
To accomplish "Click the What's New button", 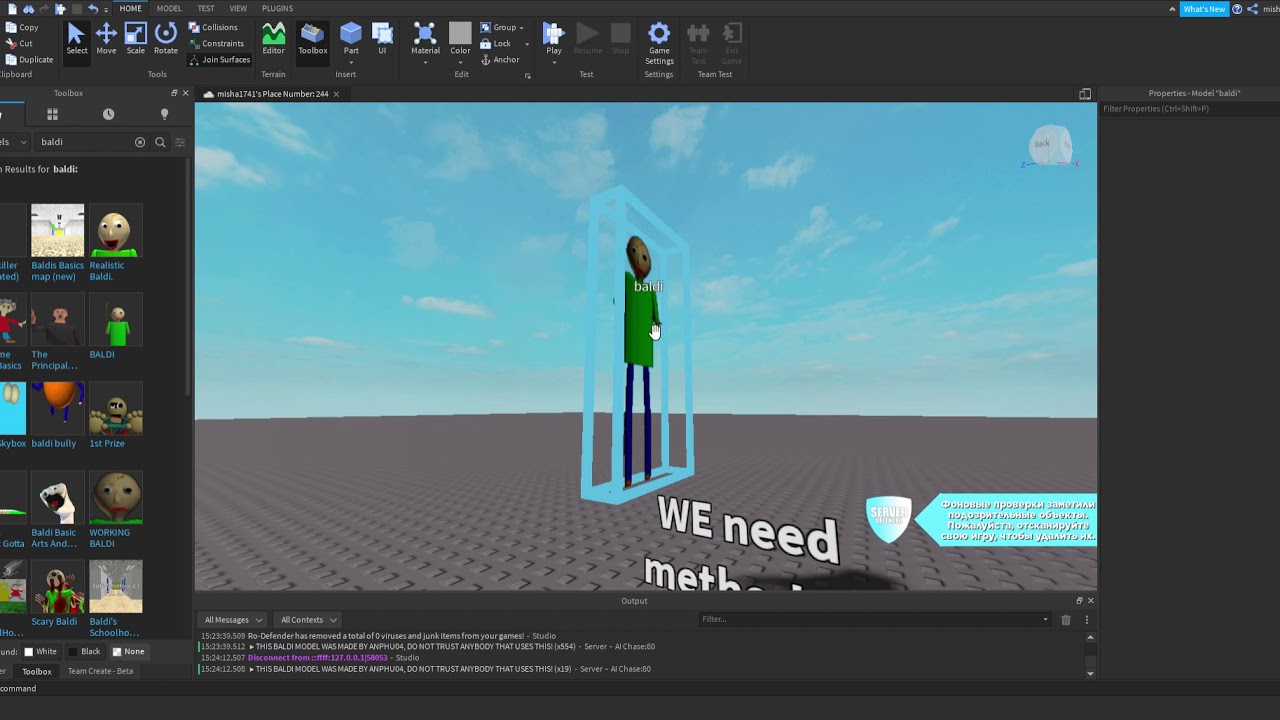I will point(1203,9).
